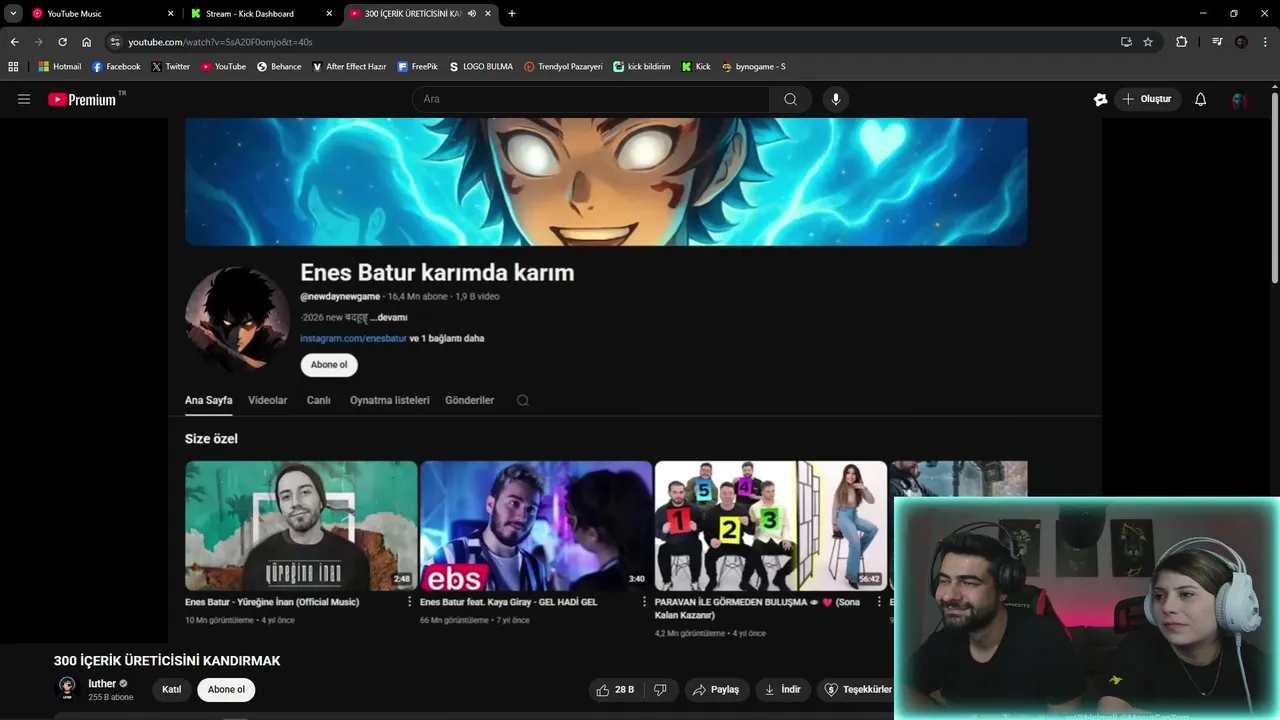The width and height of the screenshot is (1280, 720).
Task: Open After Effect Hazır bookmark
Action: tap(349, 67)
